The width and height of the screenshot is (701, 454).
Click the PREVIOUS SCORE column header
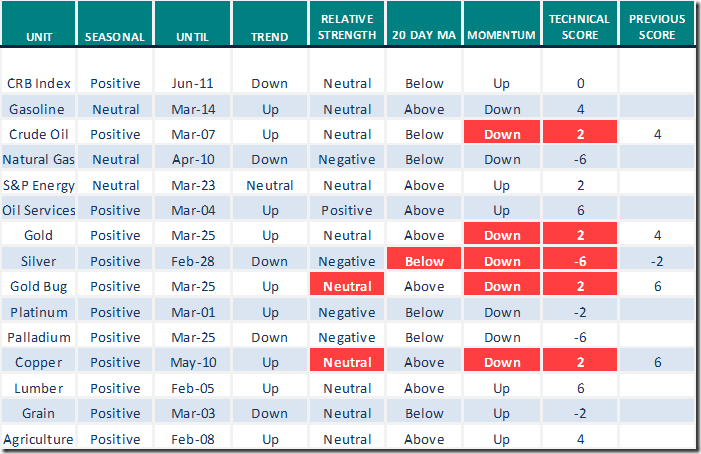click(x=657, y=28)
